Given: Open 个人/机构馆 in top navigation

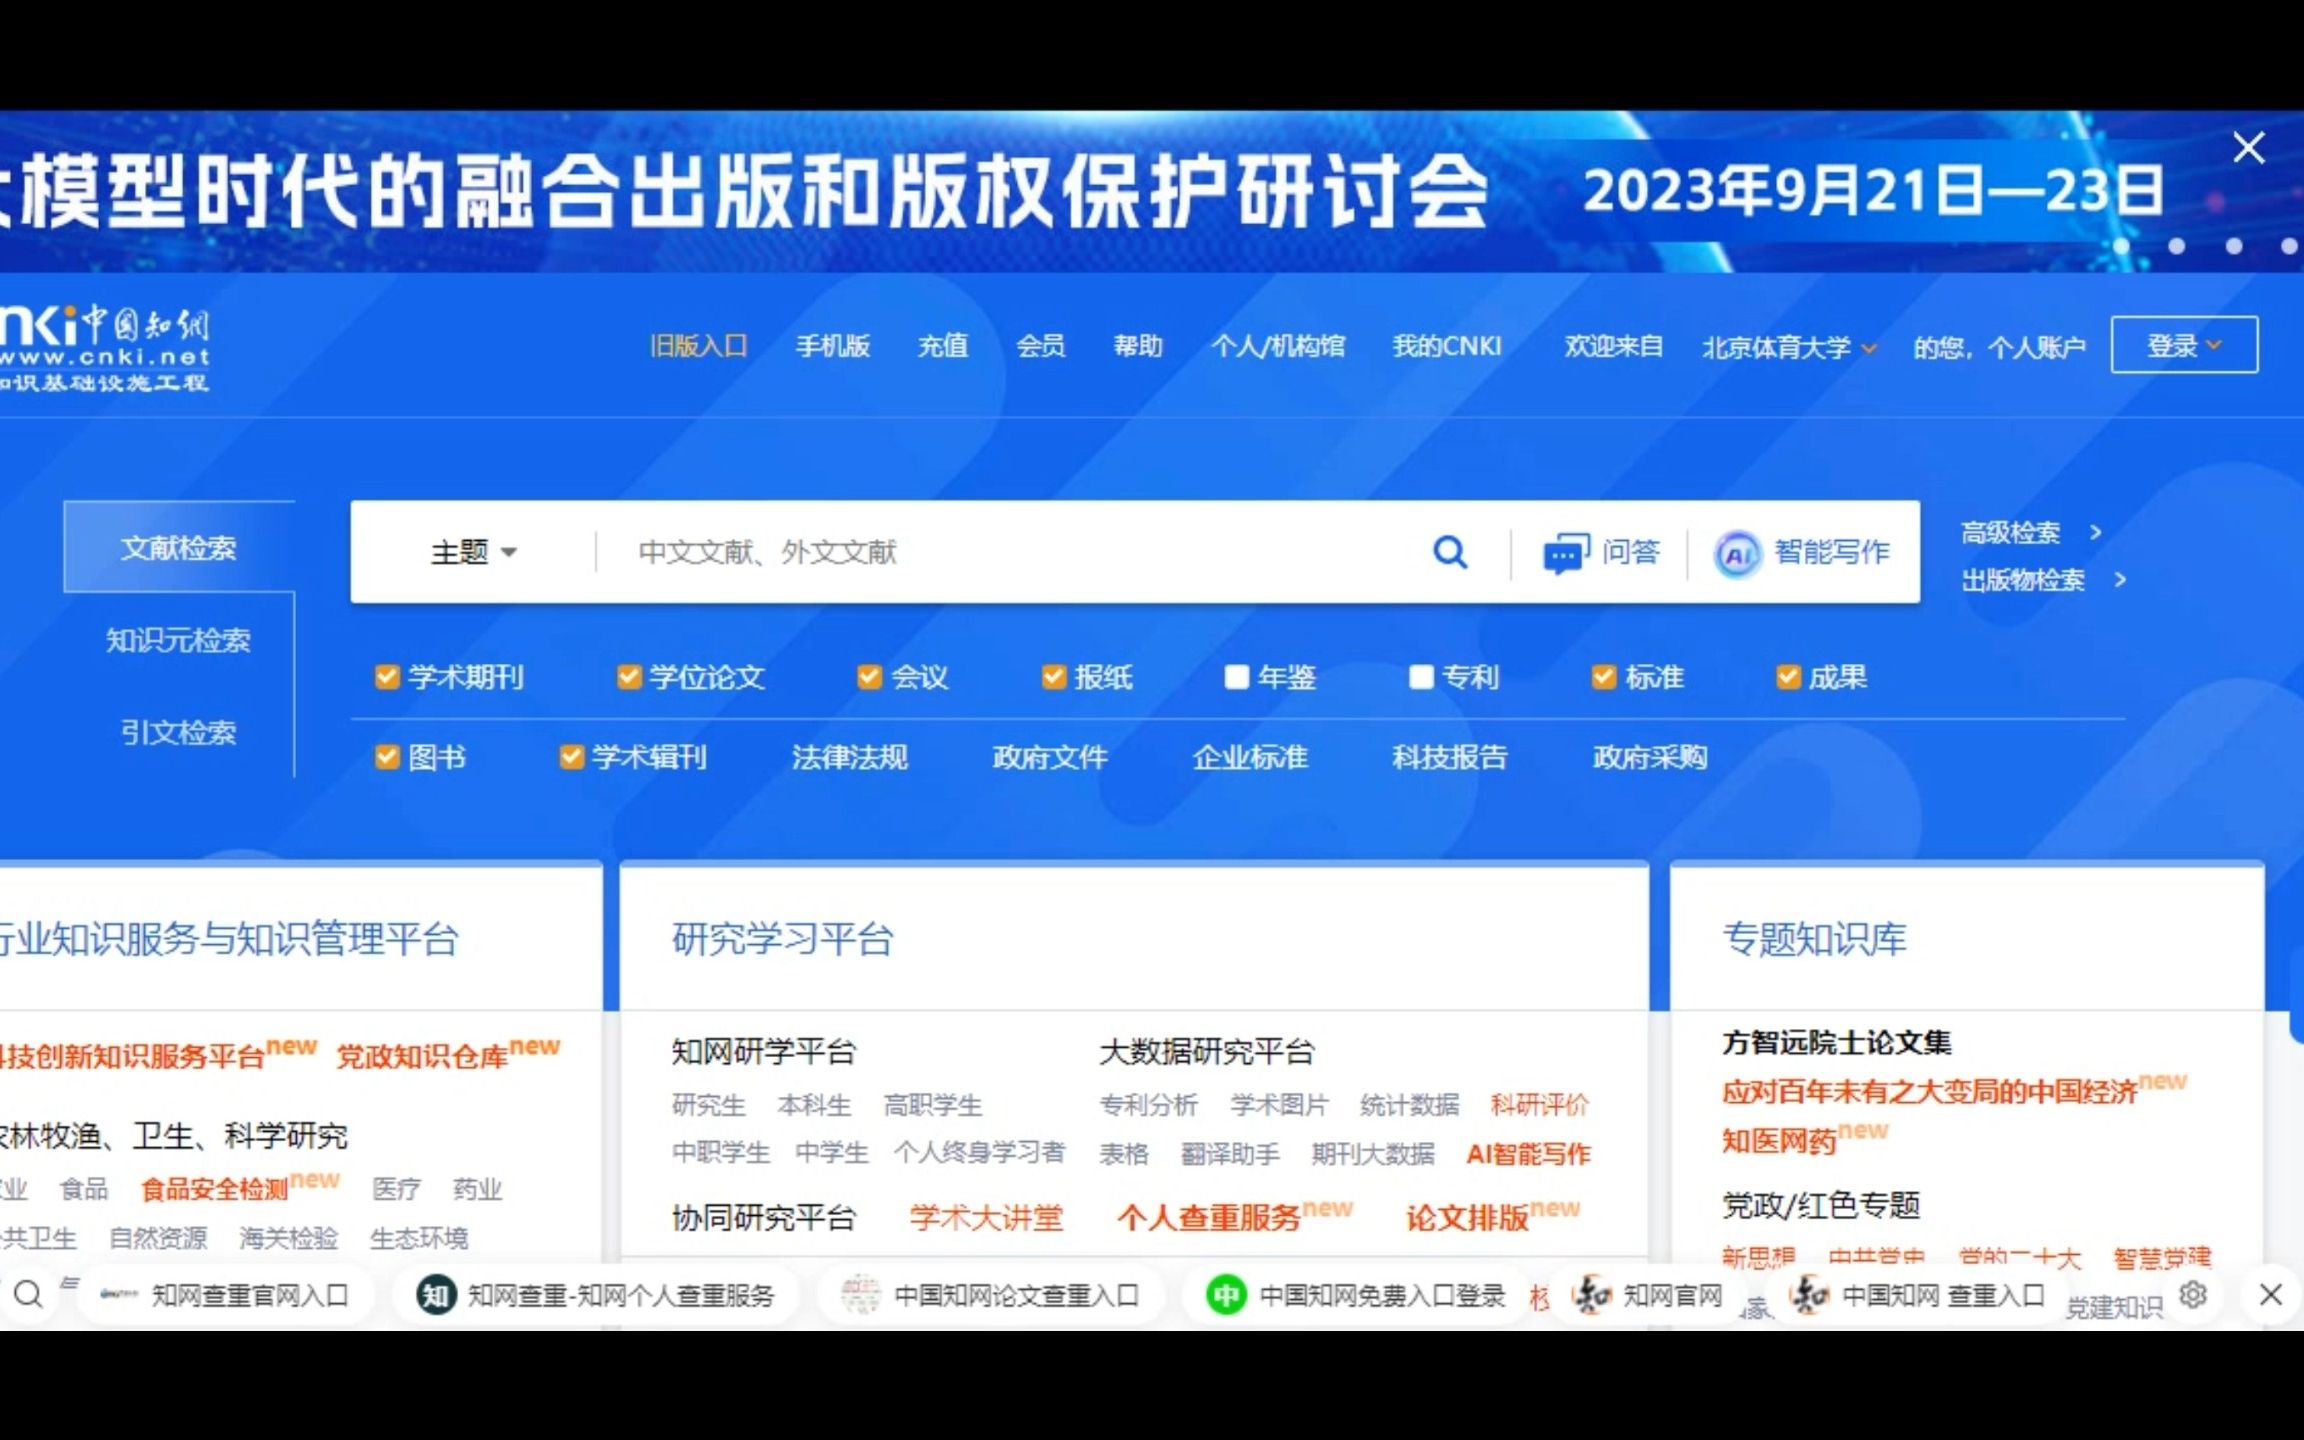Looking at the screenshot, I should [1278, 346].
